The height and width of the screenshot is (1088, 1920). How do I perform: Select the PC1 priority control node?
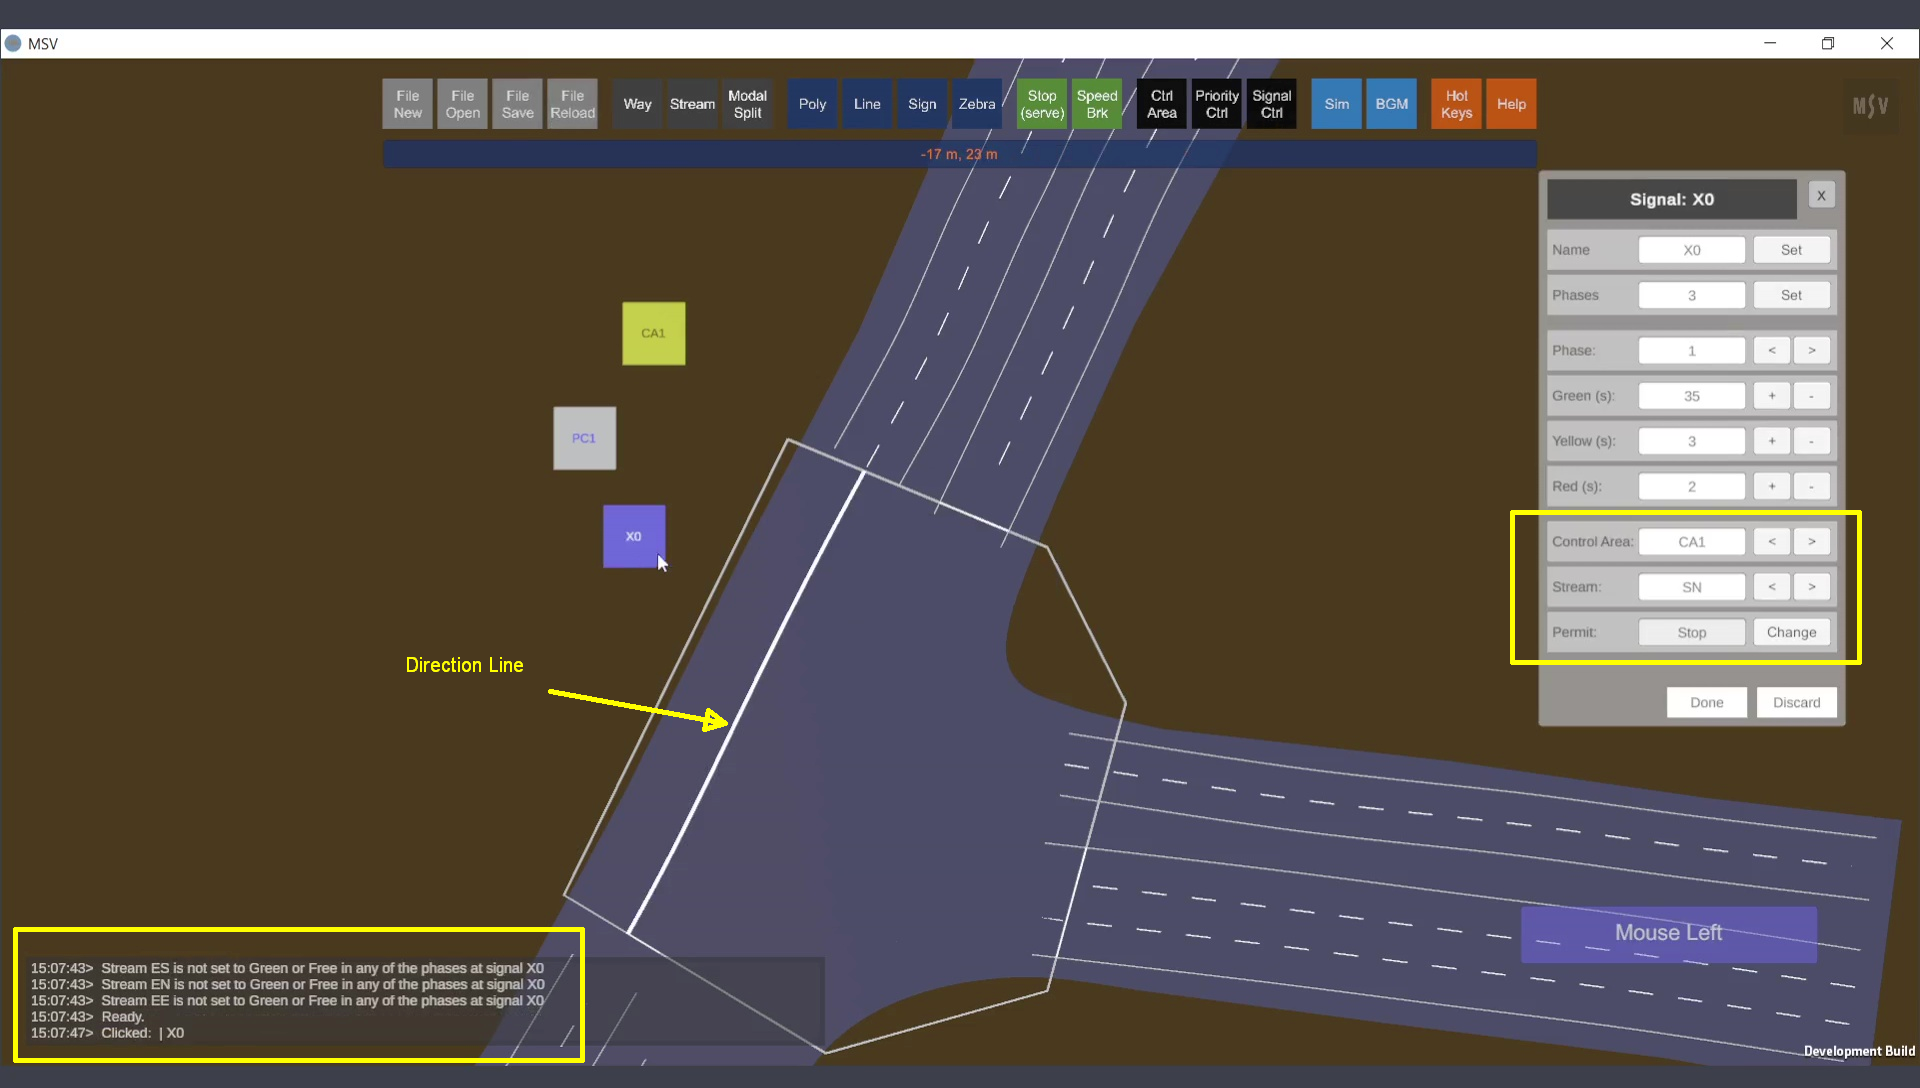pos(584,438)
